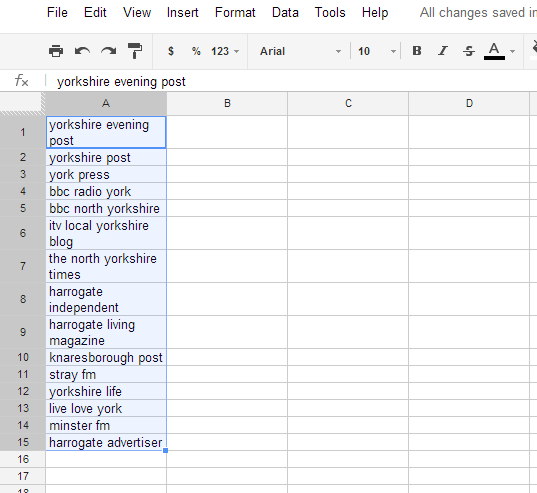The image size is (537, 493).
Task: Open font size 10 dropdown
Action: click(x=377, y=51)
